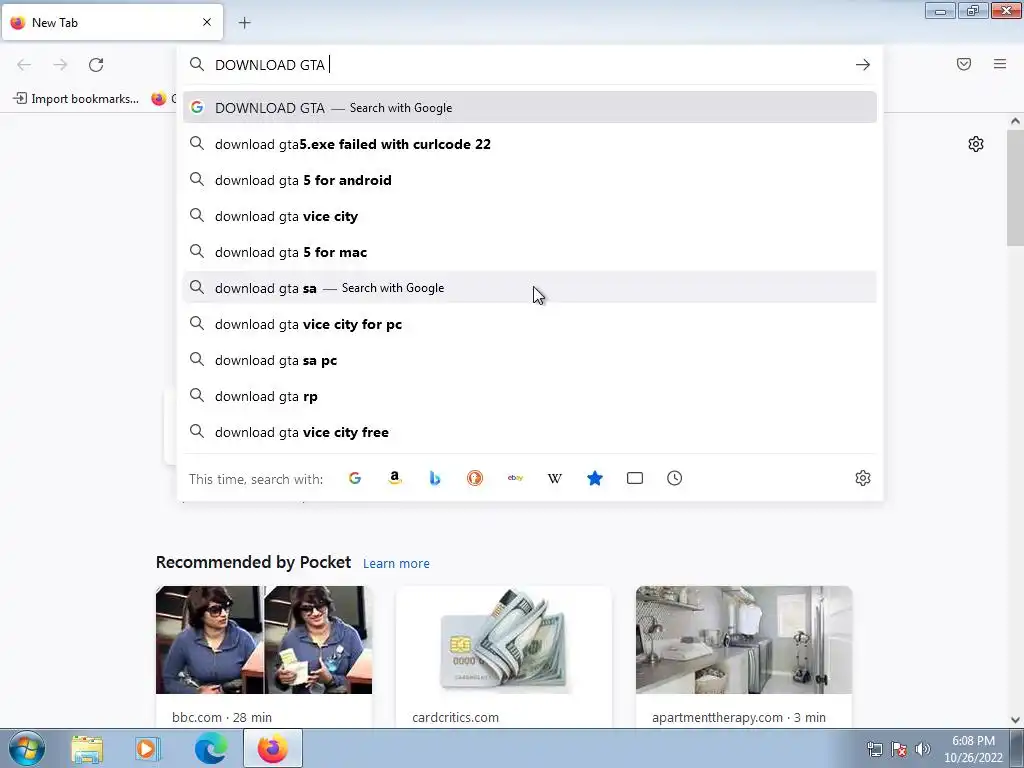This screenshot has height=768, width=1024.
Task: Search with DuckDuckGo one-off icon
Action: (x=475, y=478)
